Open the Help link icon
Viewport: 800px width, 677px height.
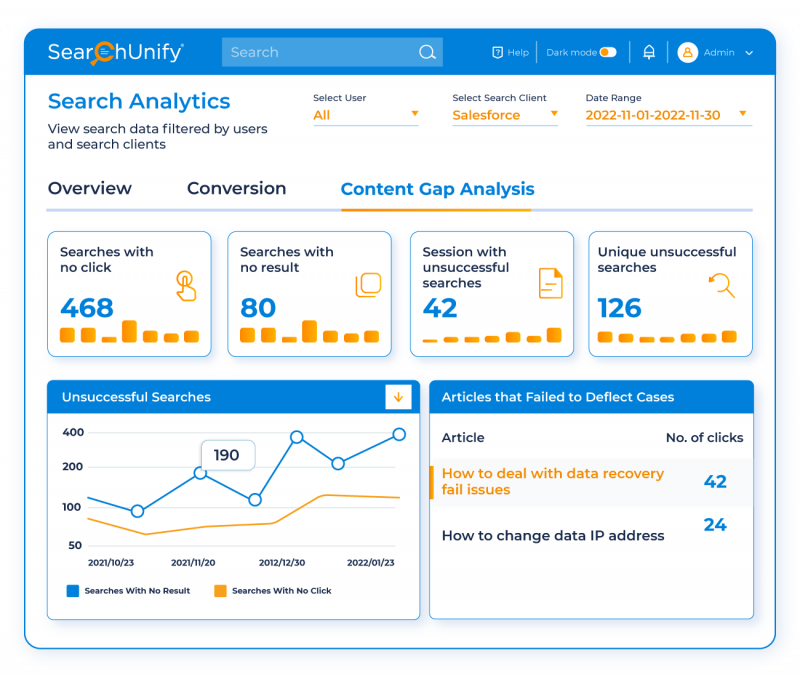(497, 53)
